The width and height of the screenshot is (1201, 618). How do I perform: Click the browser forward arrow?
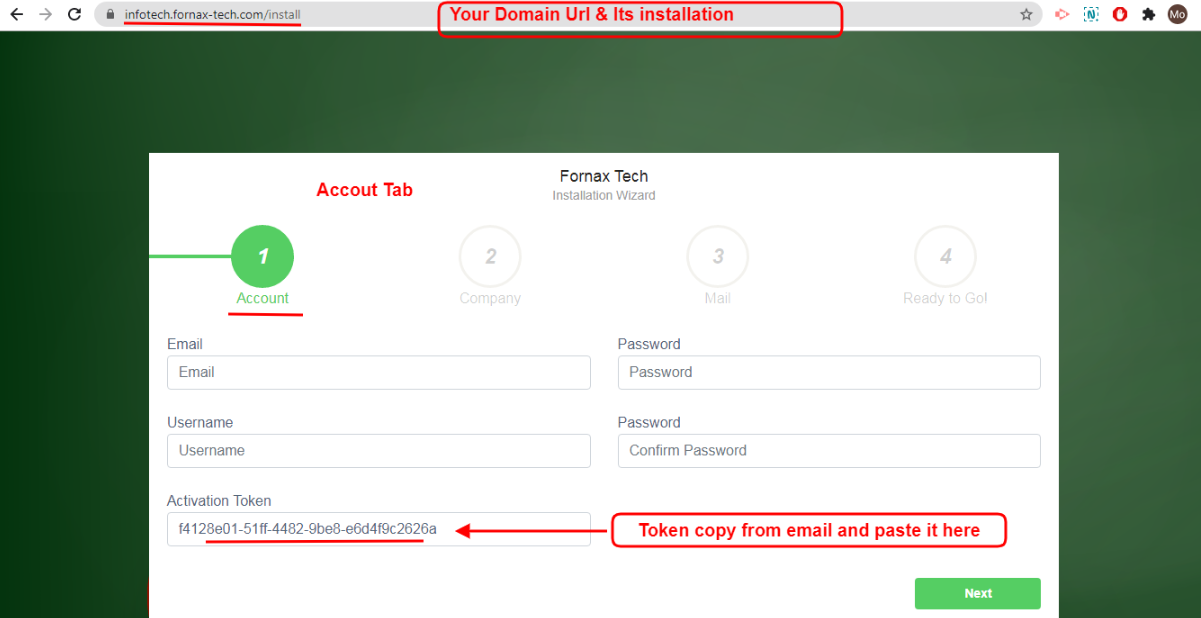[x=45, y=15]
